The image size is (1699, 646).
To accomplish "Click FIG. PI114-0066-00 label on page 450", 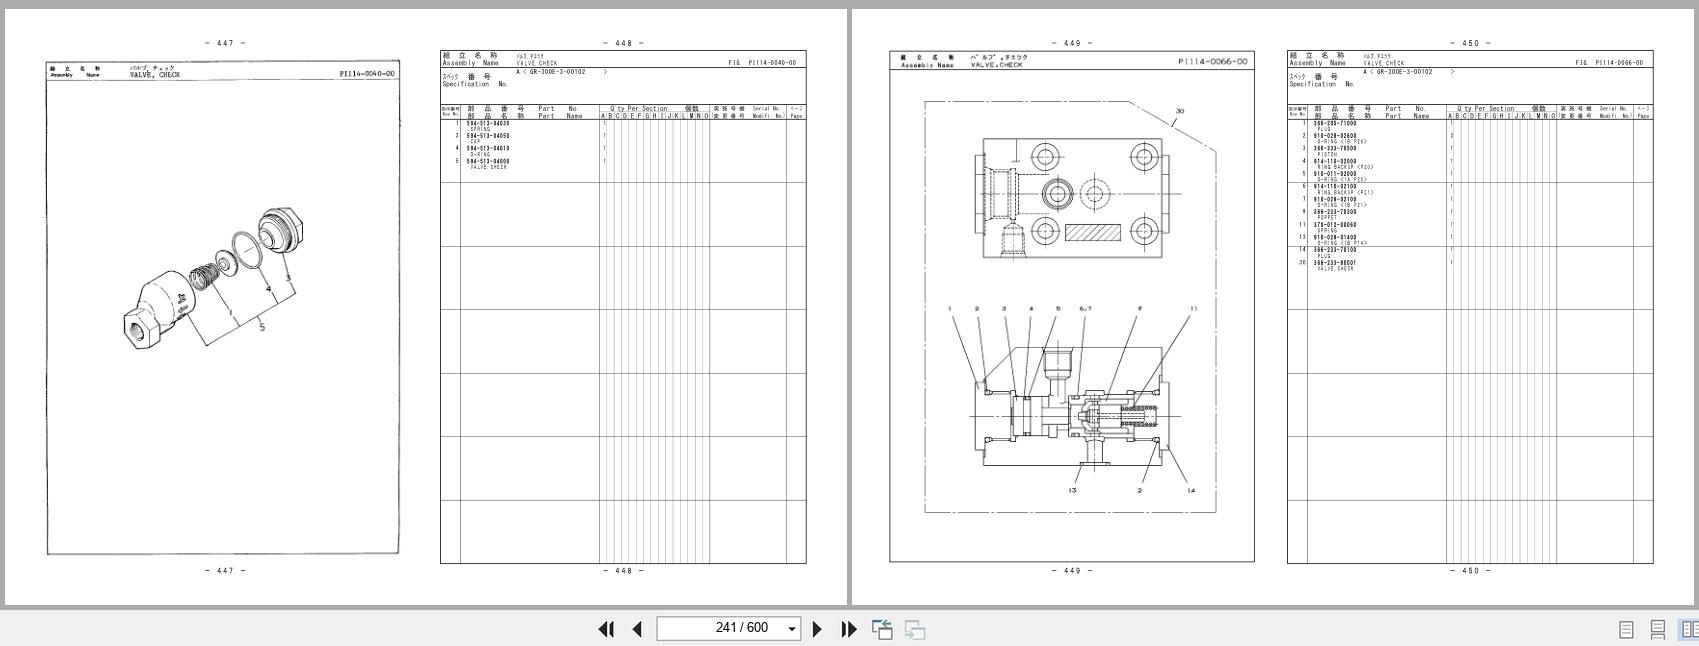I will coord(1609,63).
